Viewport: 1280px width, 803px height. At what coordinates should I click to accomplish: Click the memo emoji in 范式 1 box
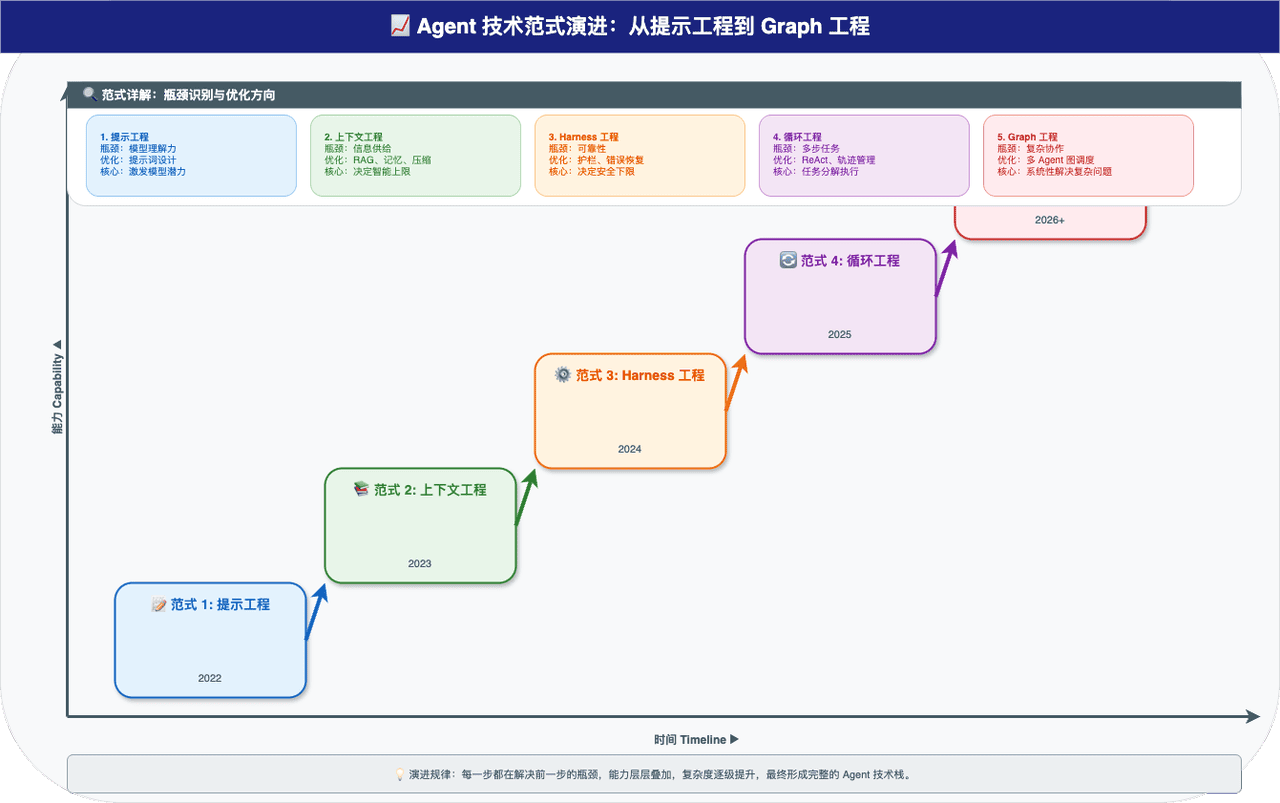[x=158, y=605]
